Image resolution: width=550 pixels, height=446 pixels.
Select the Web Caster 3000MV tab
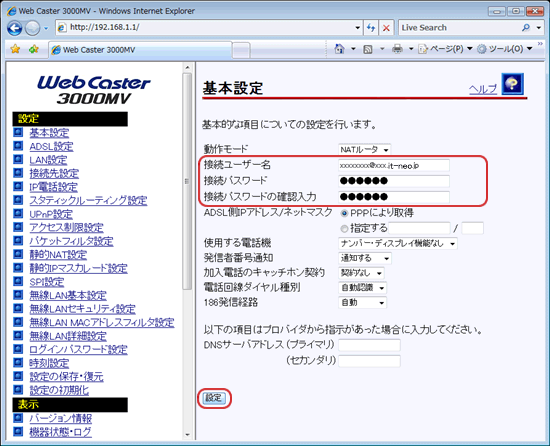coord(140,50)
